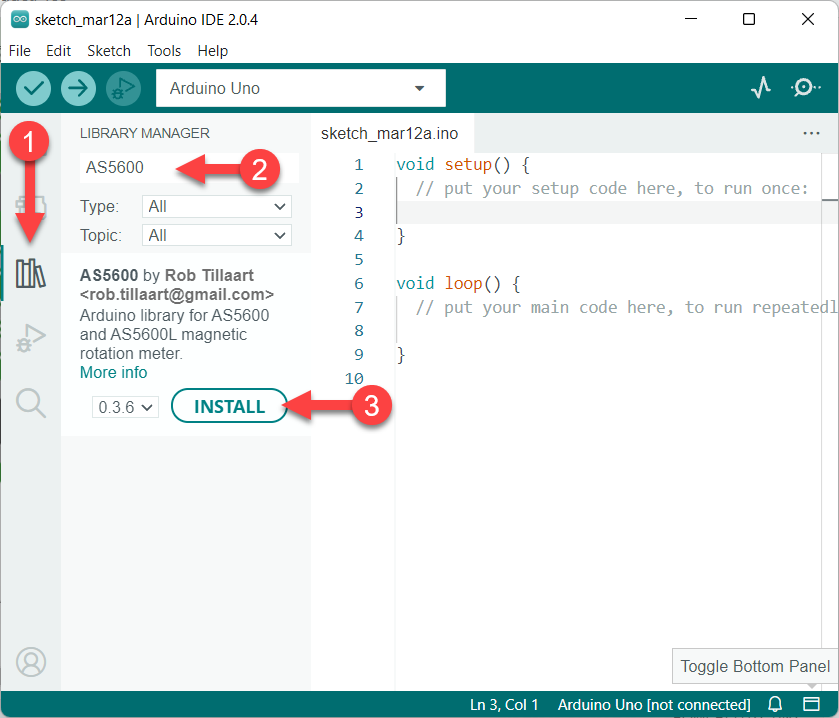Open the user account profile icon

tap(30, 662)
